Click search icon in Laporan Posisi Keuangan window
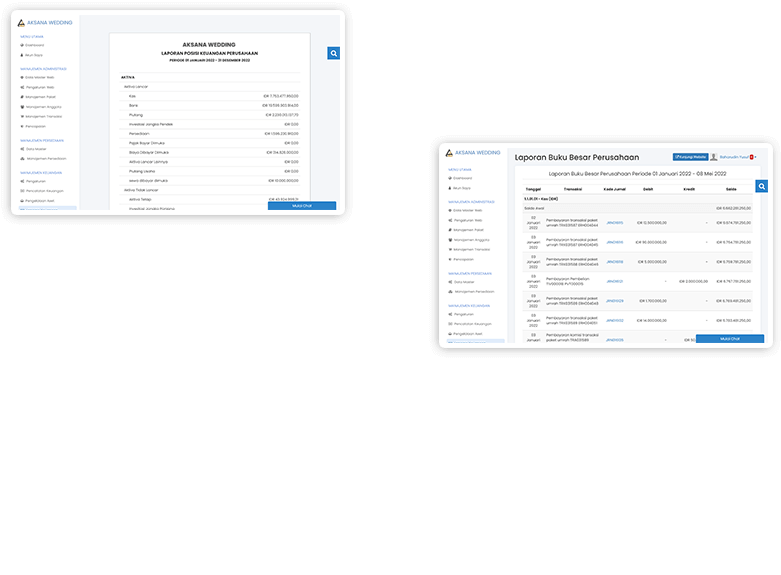Viewport: 781px width, 575px height. [x=334, y=54]
